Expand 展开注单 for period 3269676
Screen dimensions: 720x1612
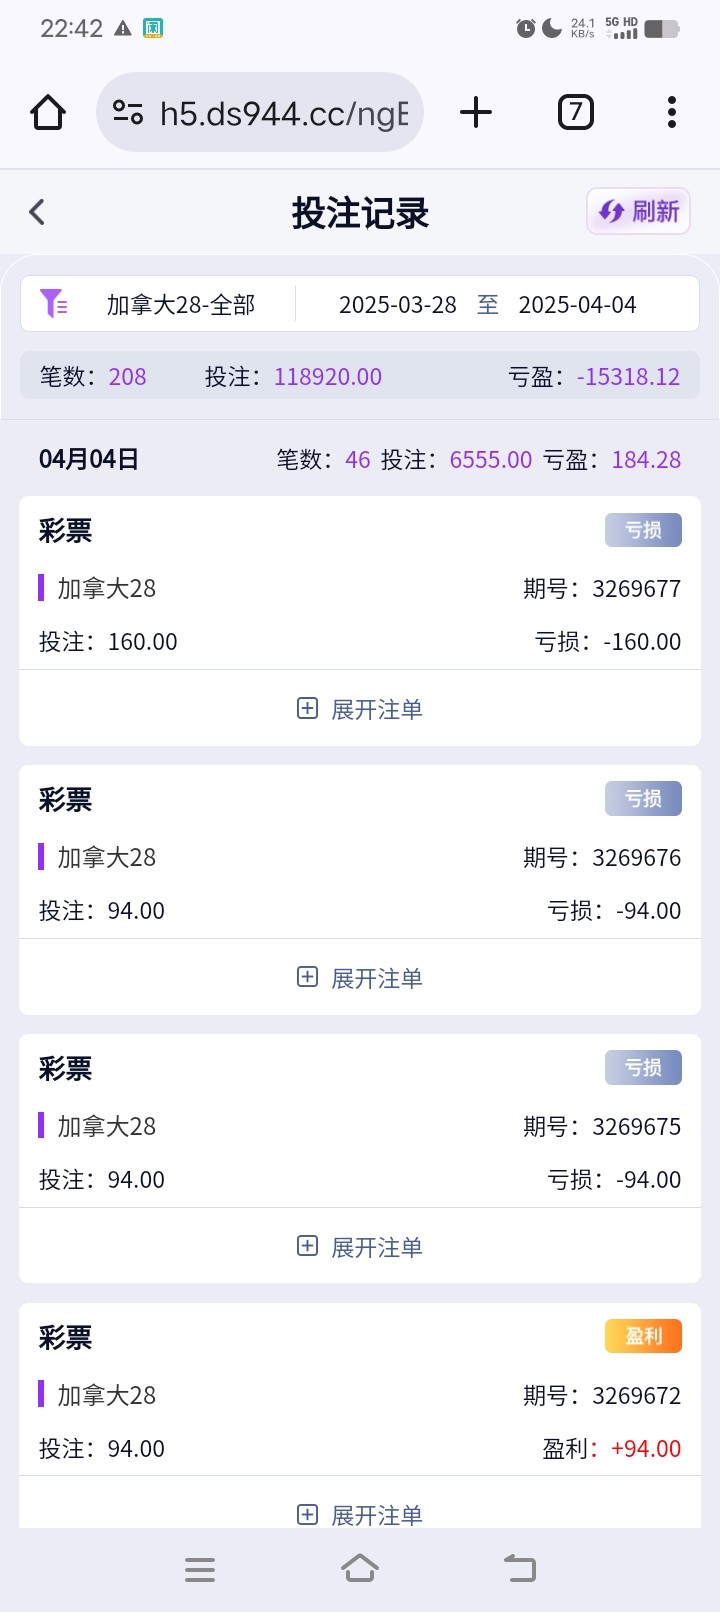(x=360, y=978)
